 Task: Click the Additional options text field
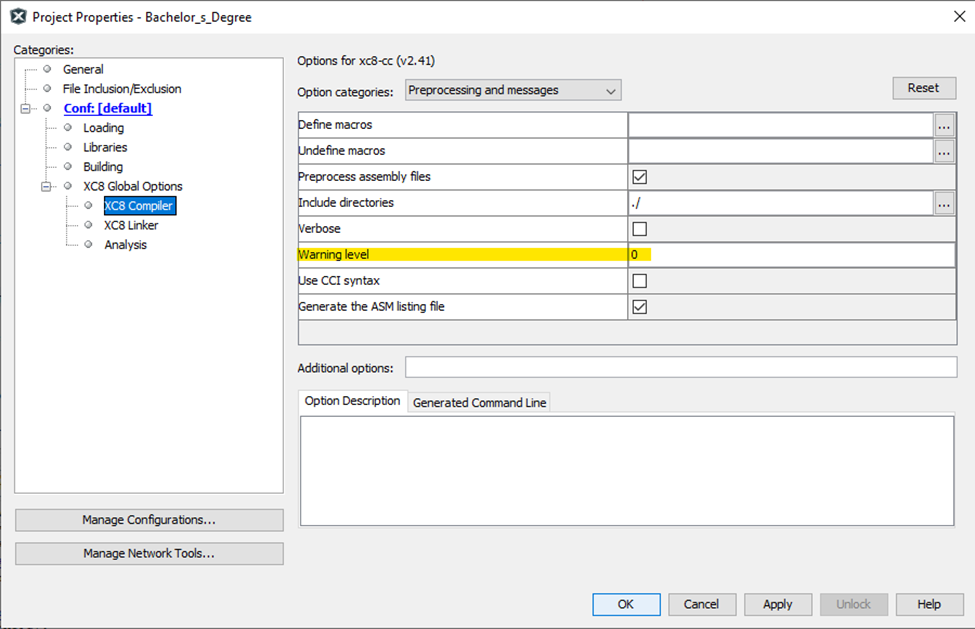point(681,367)
